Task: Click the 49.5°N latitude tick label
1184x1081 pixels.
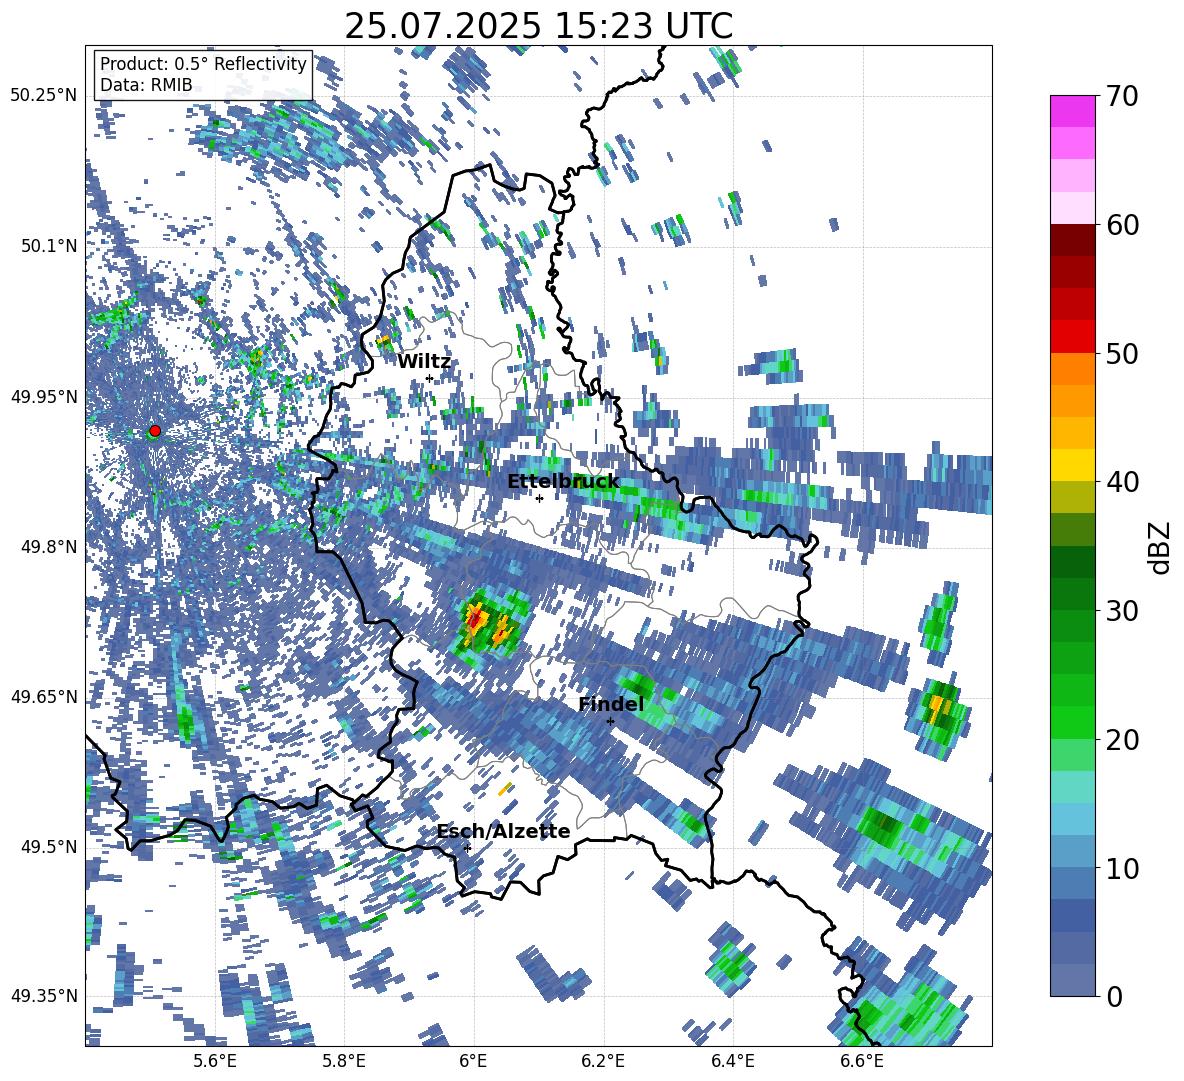Action: tap(48, 846)
